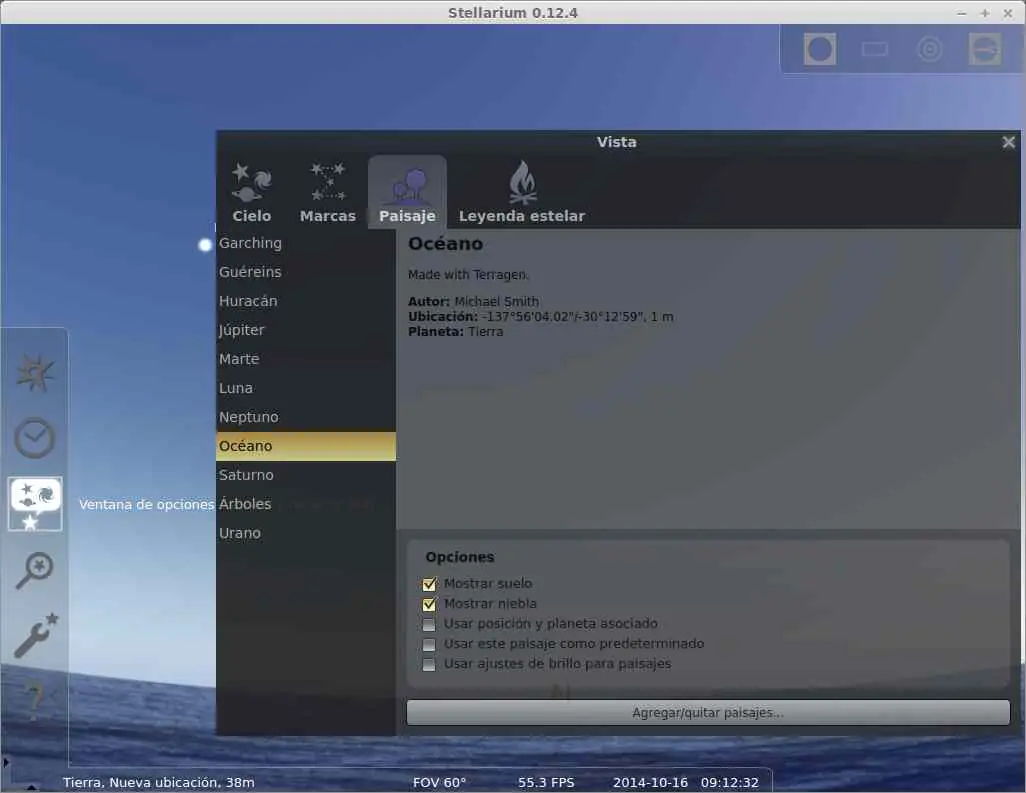Switch to the Cielo tab
Viewport: 1026px width, 793px height.
coord(251,192)
